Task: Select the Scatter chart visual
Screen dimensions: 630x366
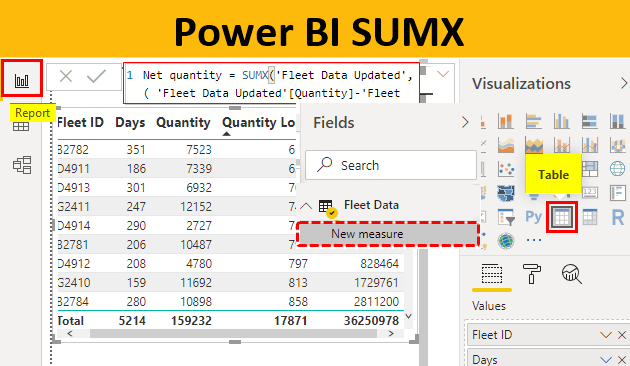Action: point(506,169)
